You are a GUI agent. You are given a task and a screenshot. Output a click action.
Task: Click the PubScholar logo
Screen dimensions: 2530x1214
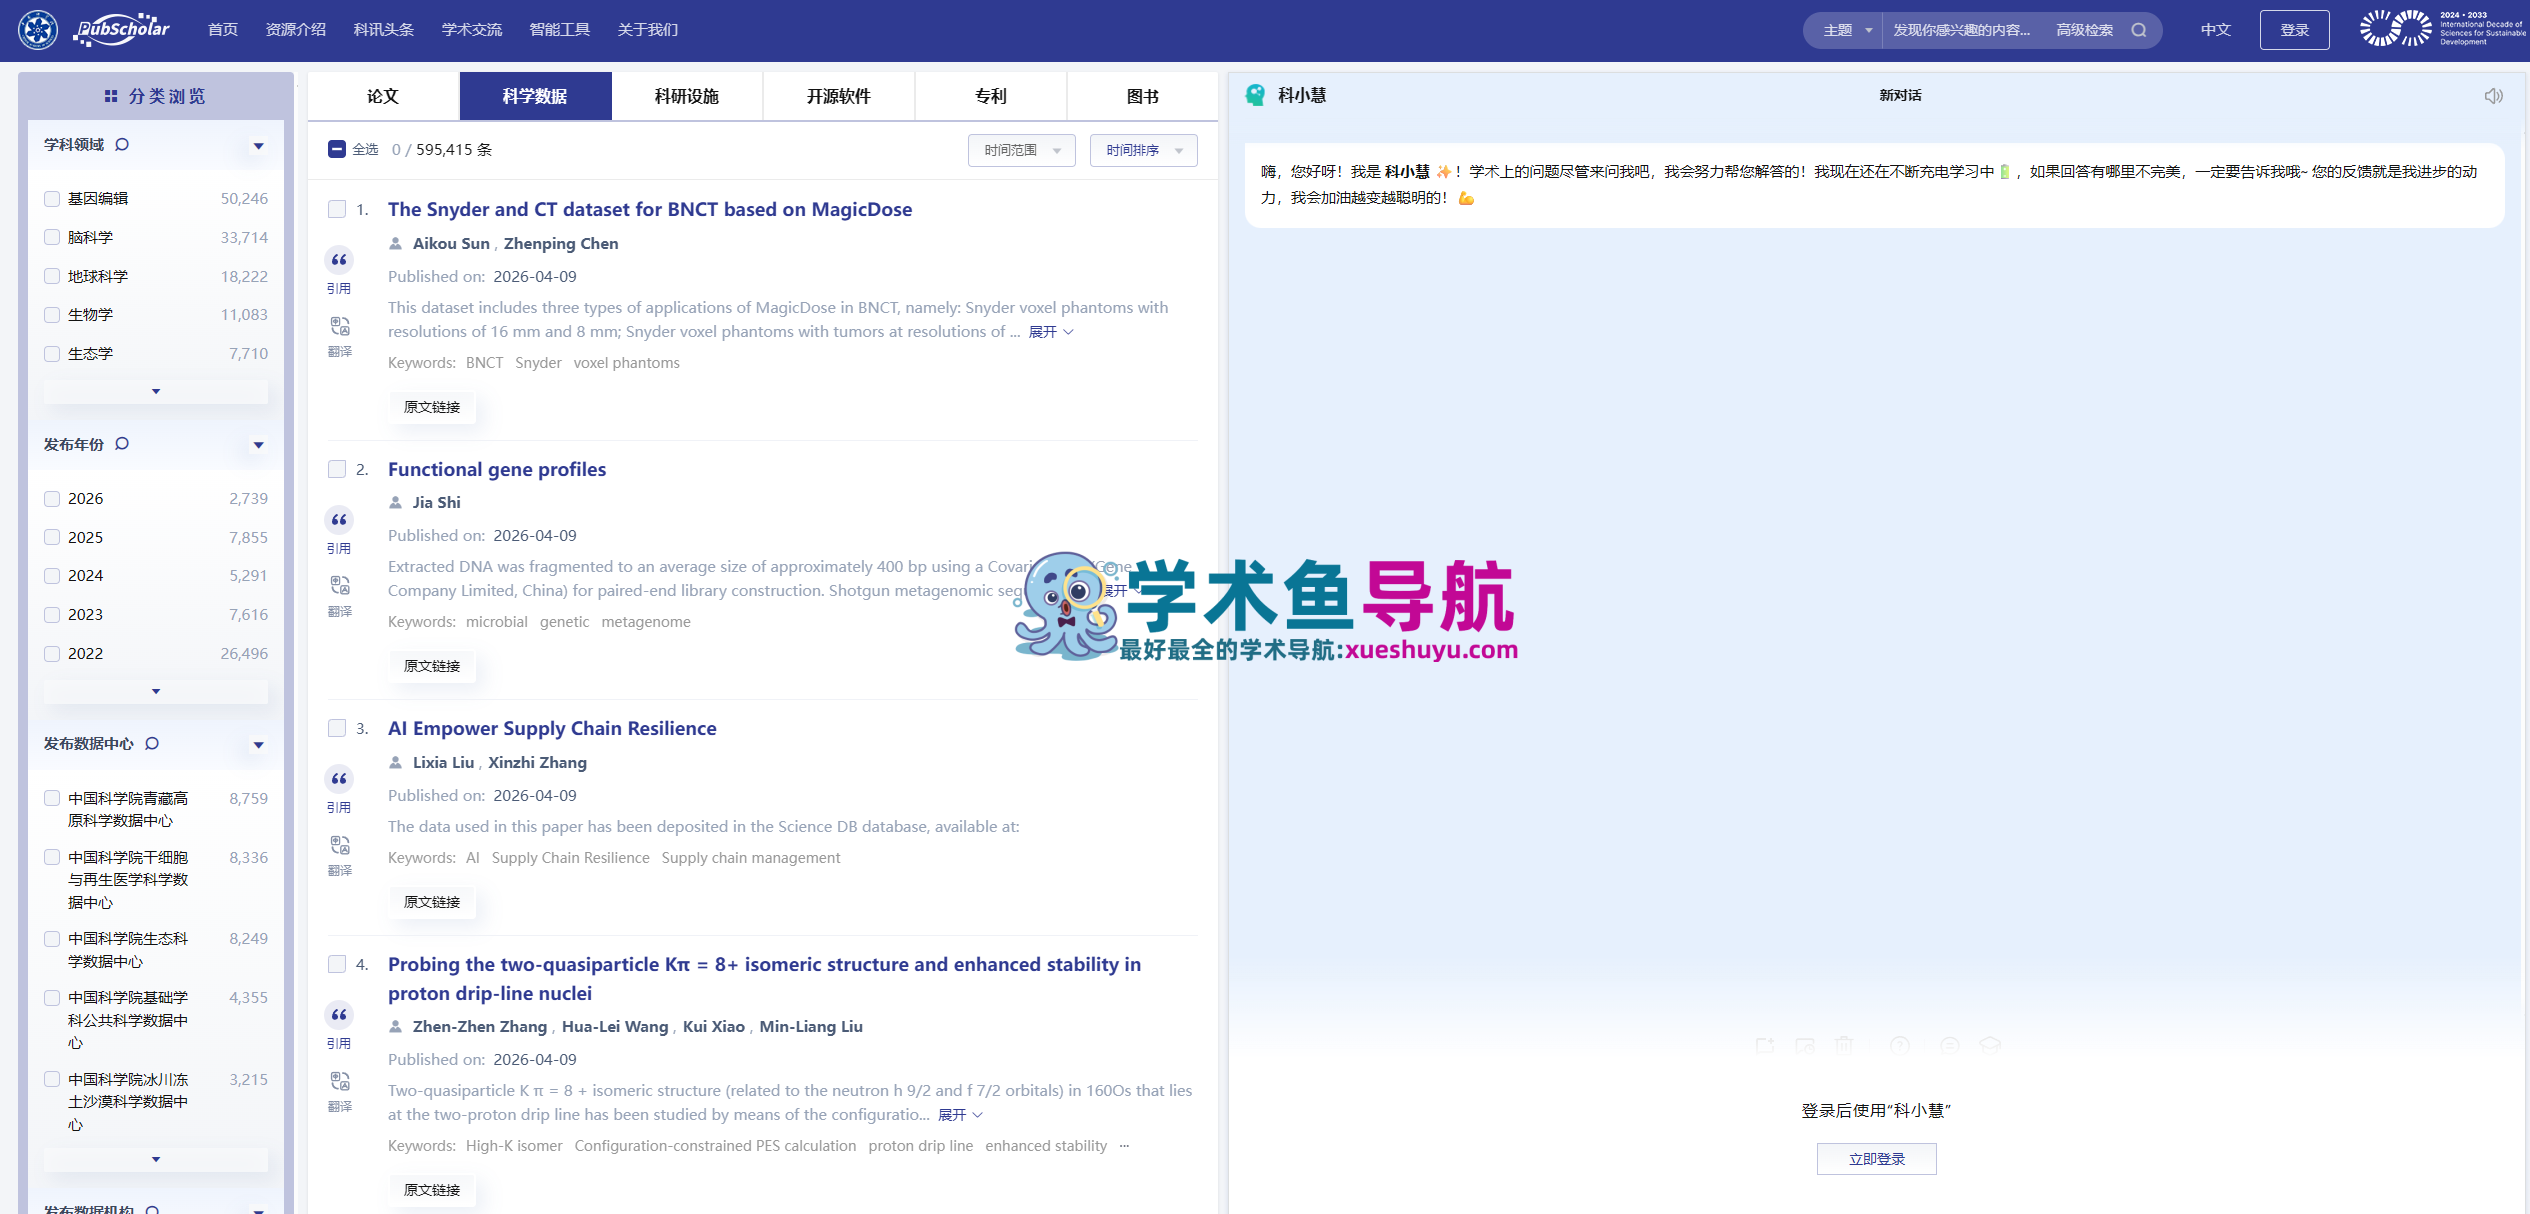click(122, 29)
